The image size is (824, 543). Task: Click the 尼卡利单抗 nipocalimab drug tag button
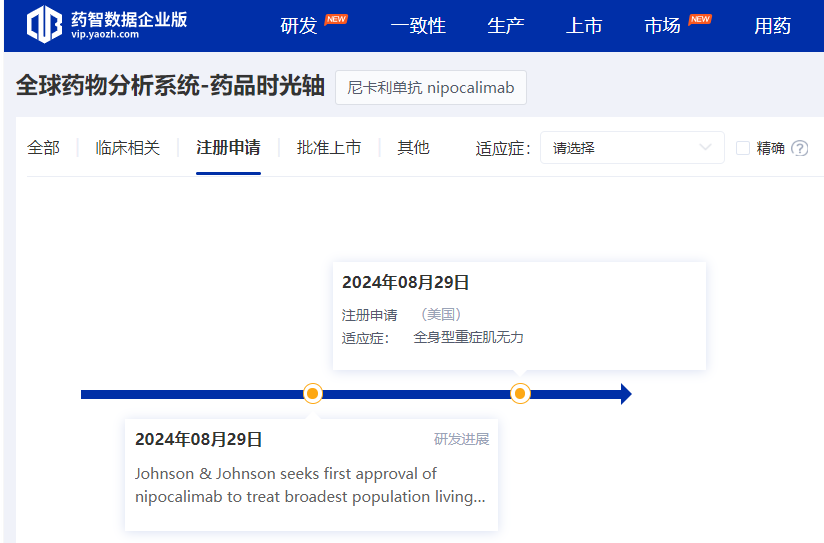[x=430, y=88]
